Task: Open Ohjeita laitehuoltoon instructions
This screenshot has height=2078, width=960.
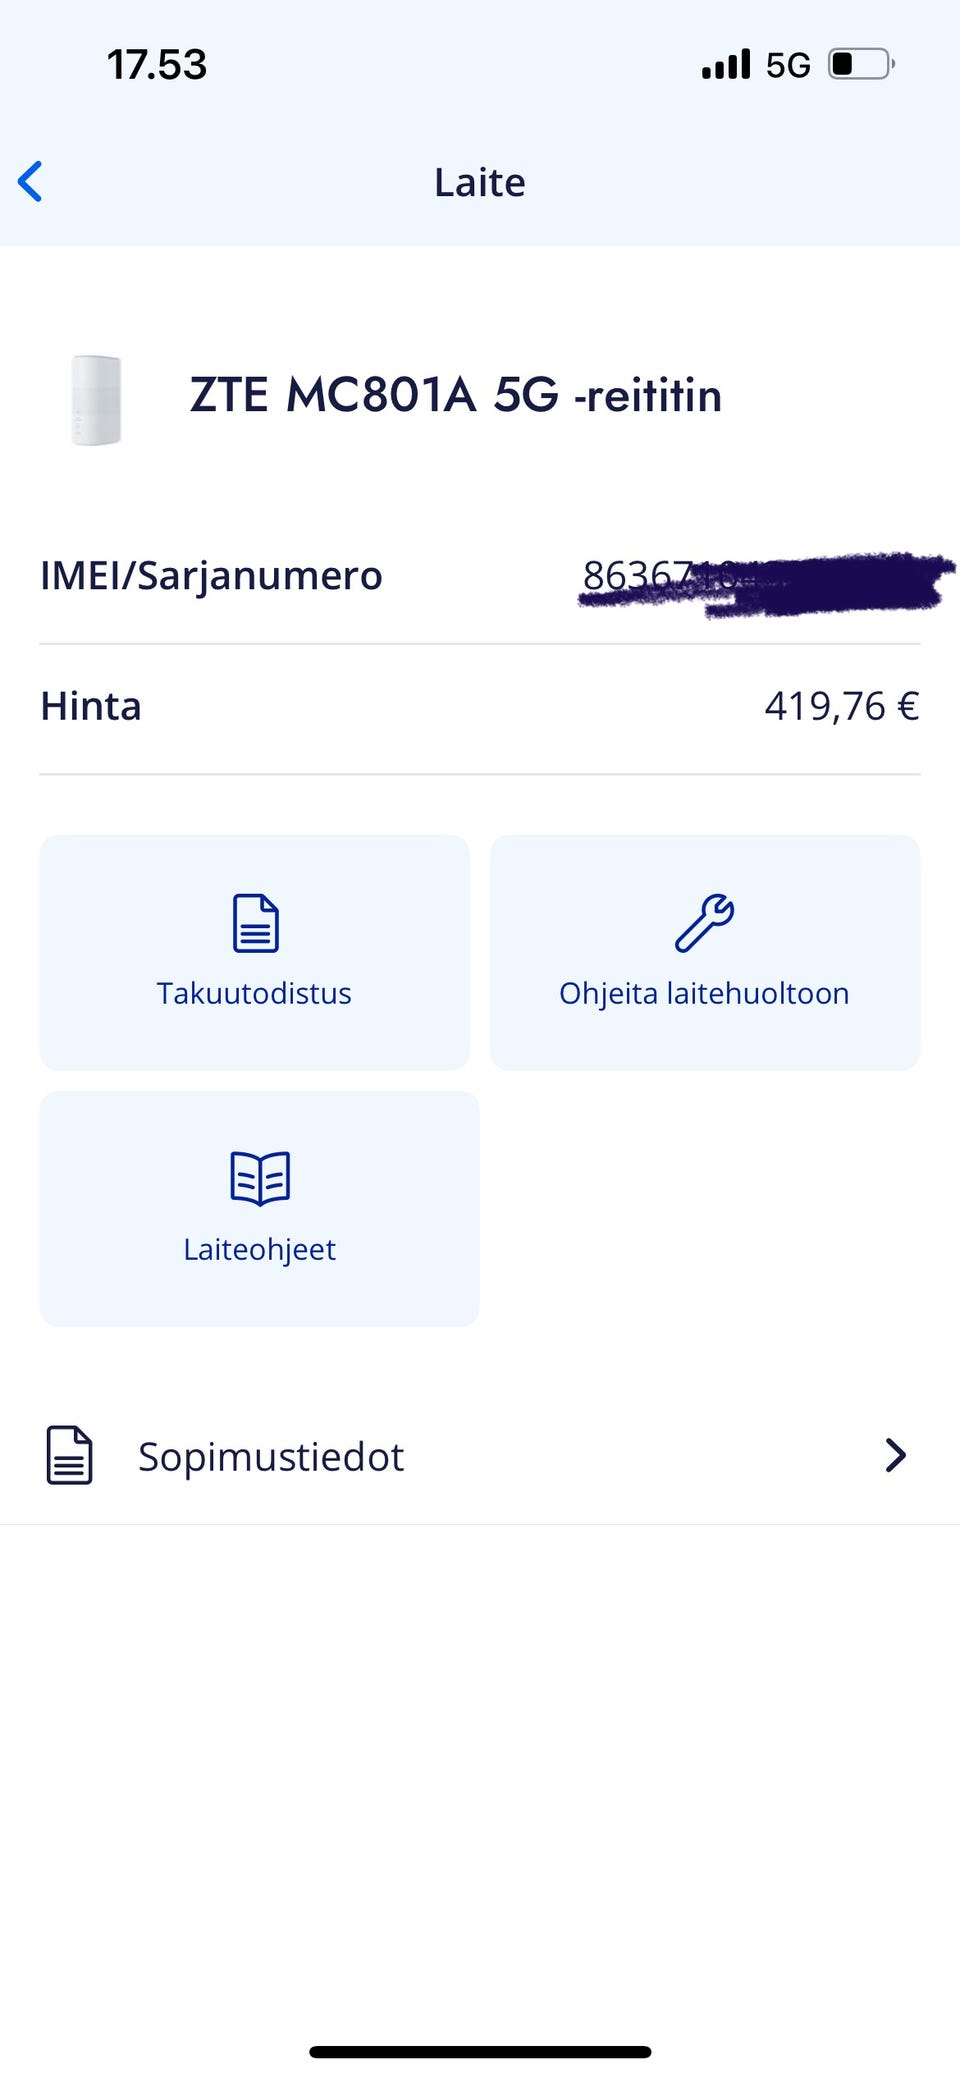Action: point(704,952)
